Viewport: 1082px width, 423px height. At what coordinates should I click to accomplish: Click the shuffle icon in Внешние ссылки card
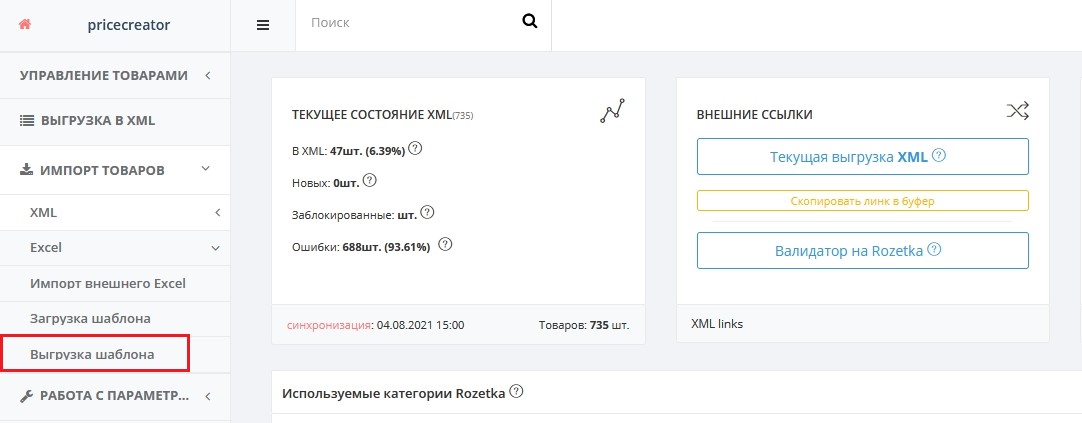point(1018,110)
